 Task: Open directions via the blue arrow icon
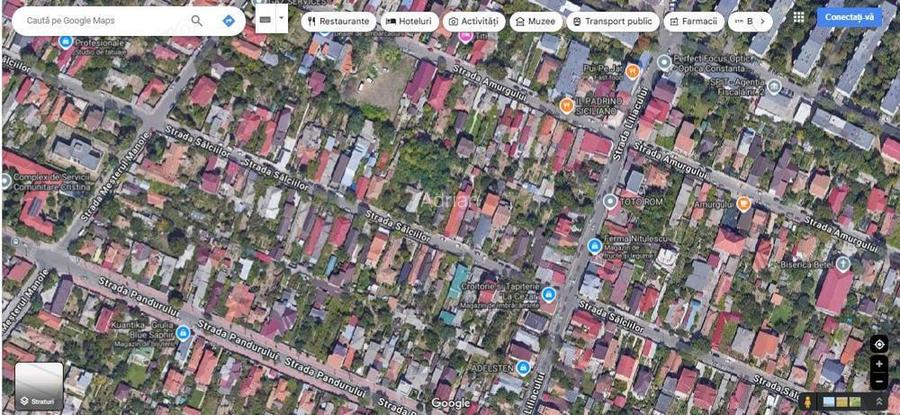coord(228,21)
